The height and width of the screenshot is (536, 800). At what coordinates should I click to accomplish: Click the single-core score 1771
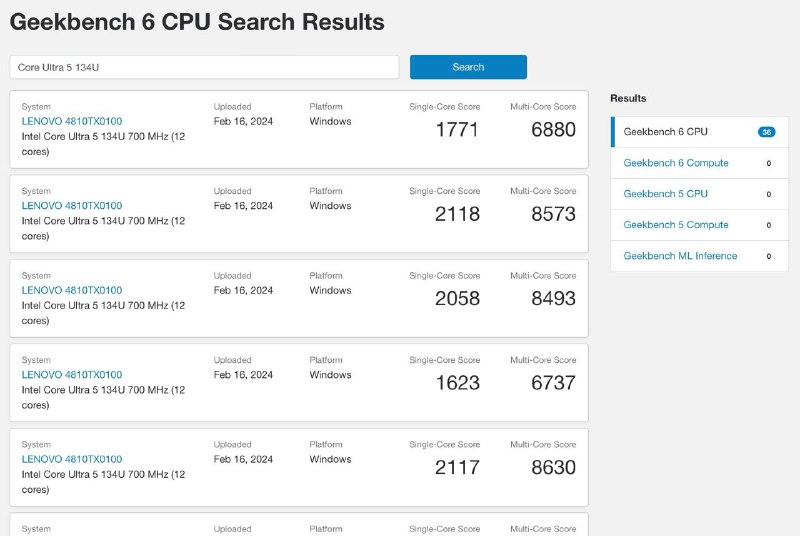tap(457, 130)
